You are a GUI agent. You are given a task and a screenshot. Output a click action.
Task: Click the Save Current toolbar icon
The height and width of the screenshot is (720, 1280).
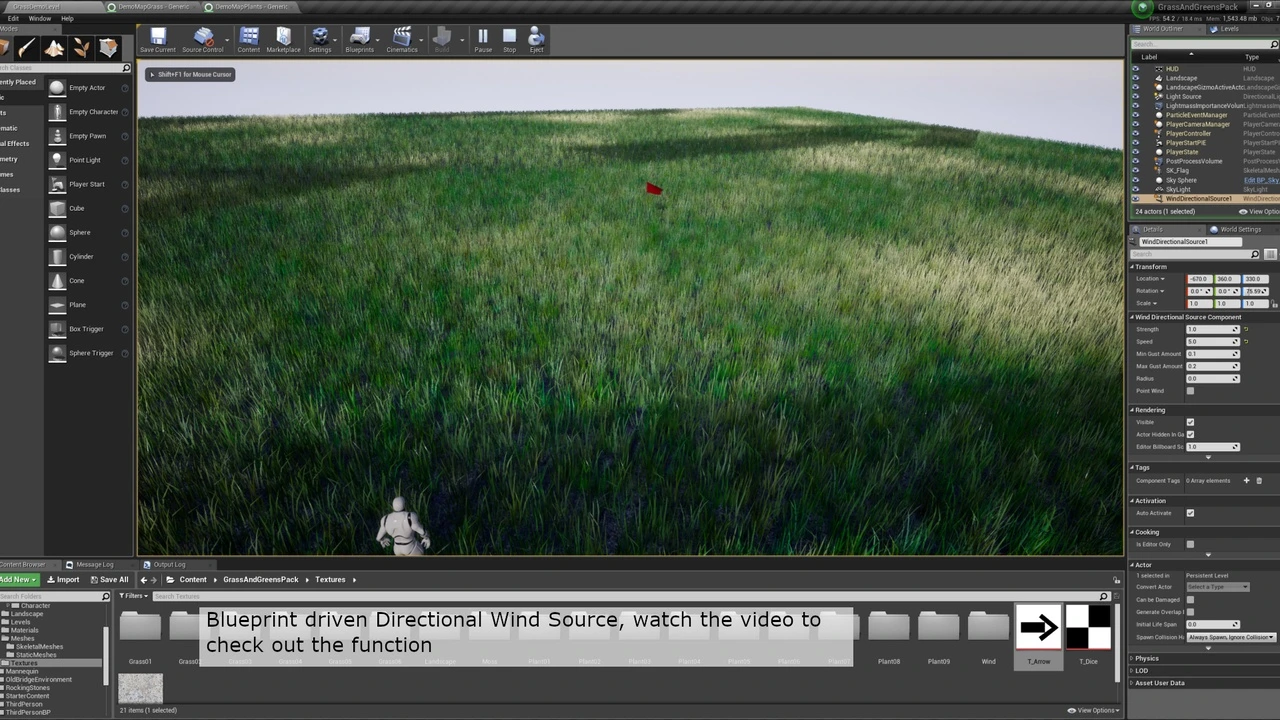[157, 40]
